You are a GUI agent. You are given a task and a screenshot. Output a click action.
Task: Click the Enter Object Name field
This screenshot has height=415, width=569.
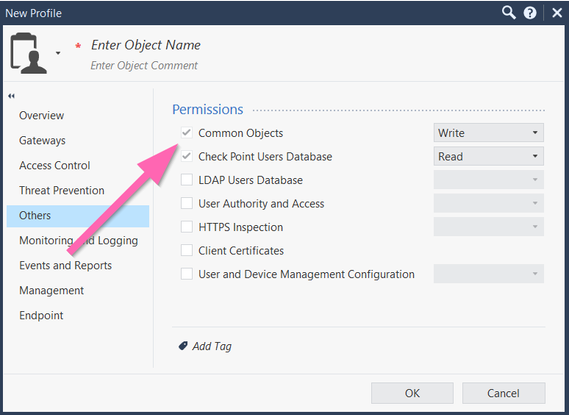(x=146, y=45)
